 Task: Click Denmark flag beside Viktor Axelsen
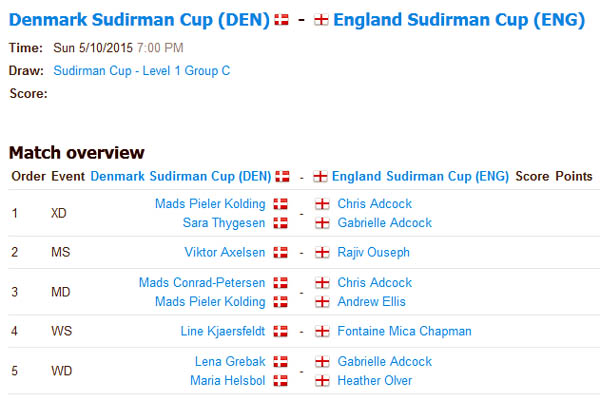pos(280,252)
